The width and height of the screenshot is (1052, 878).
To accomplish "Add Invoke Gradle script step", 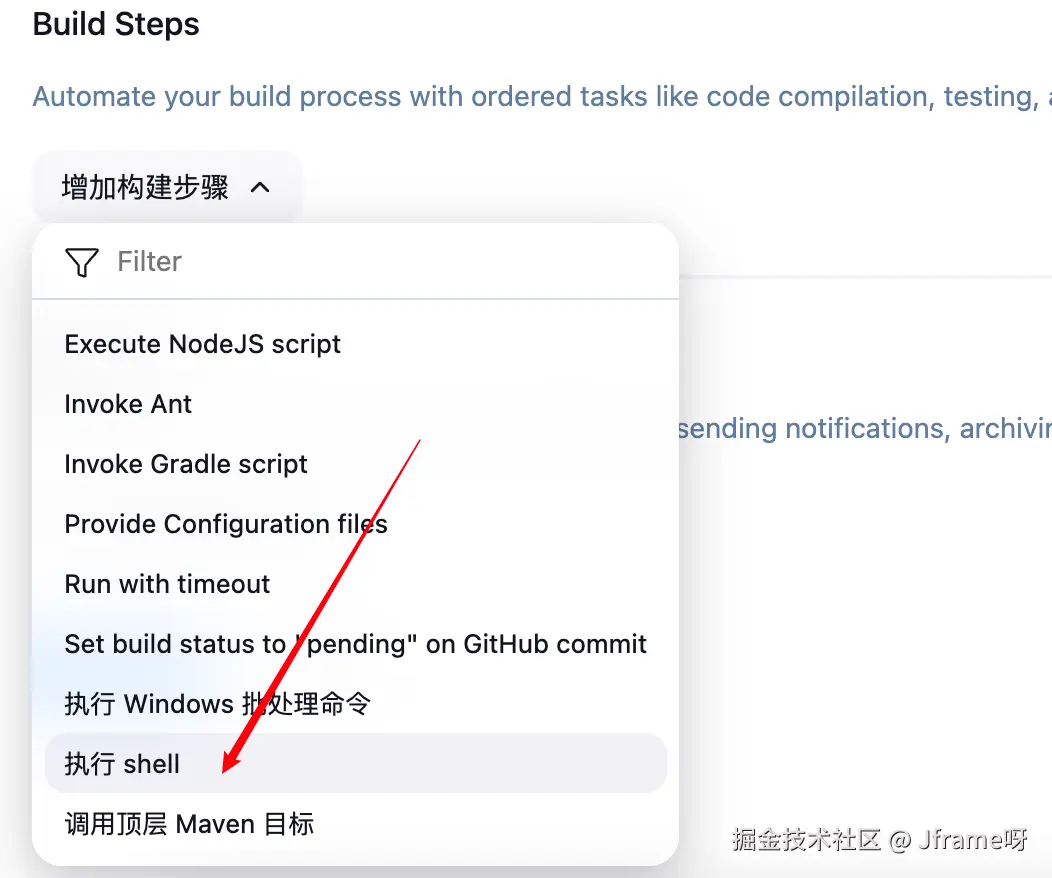I will 186,464.
